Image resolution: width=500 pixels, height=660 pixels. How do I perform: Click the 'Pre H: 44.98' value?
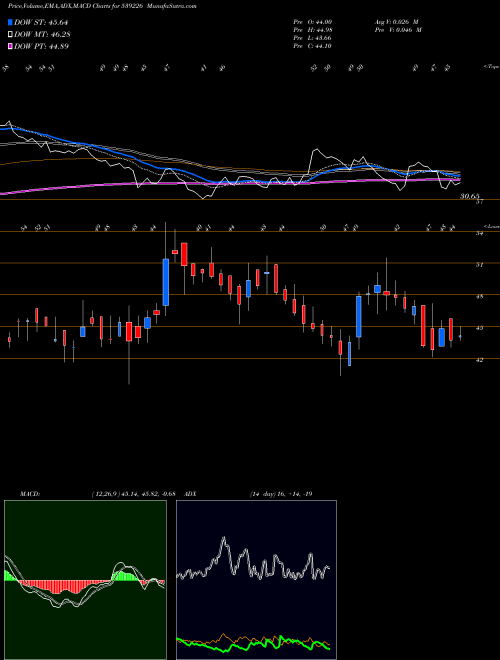(x=313, y=29)
